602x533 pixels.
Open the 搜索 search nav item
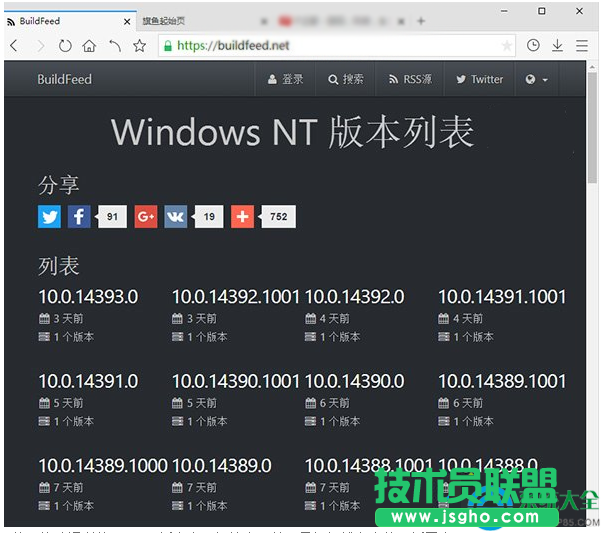coord(345,79)
